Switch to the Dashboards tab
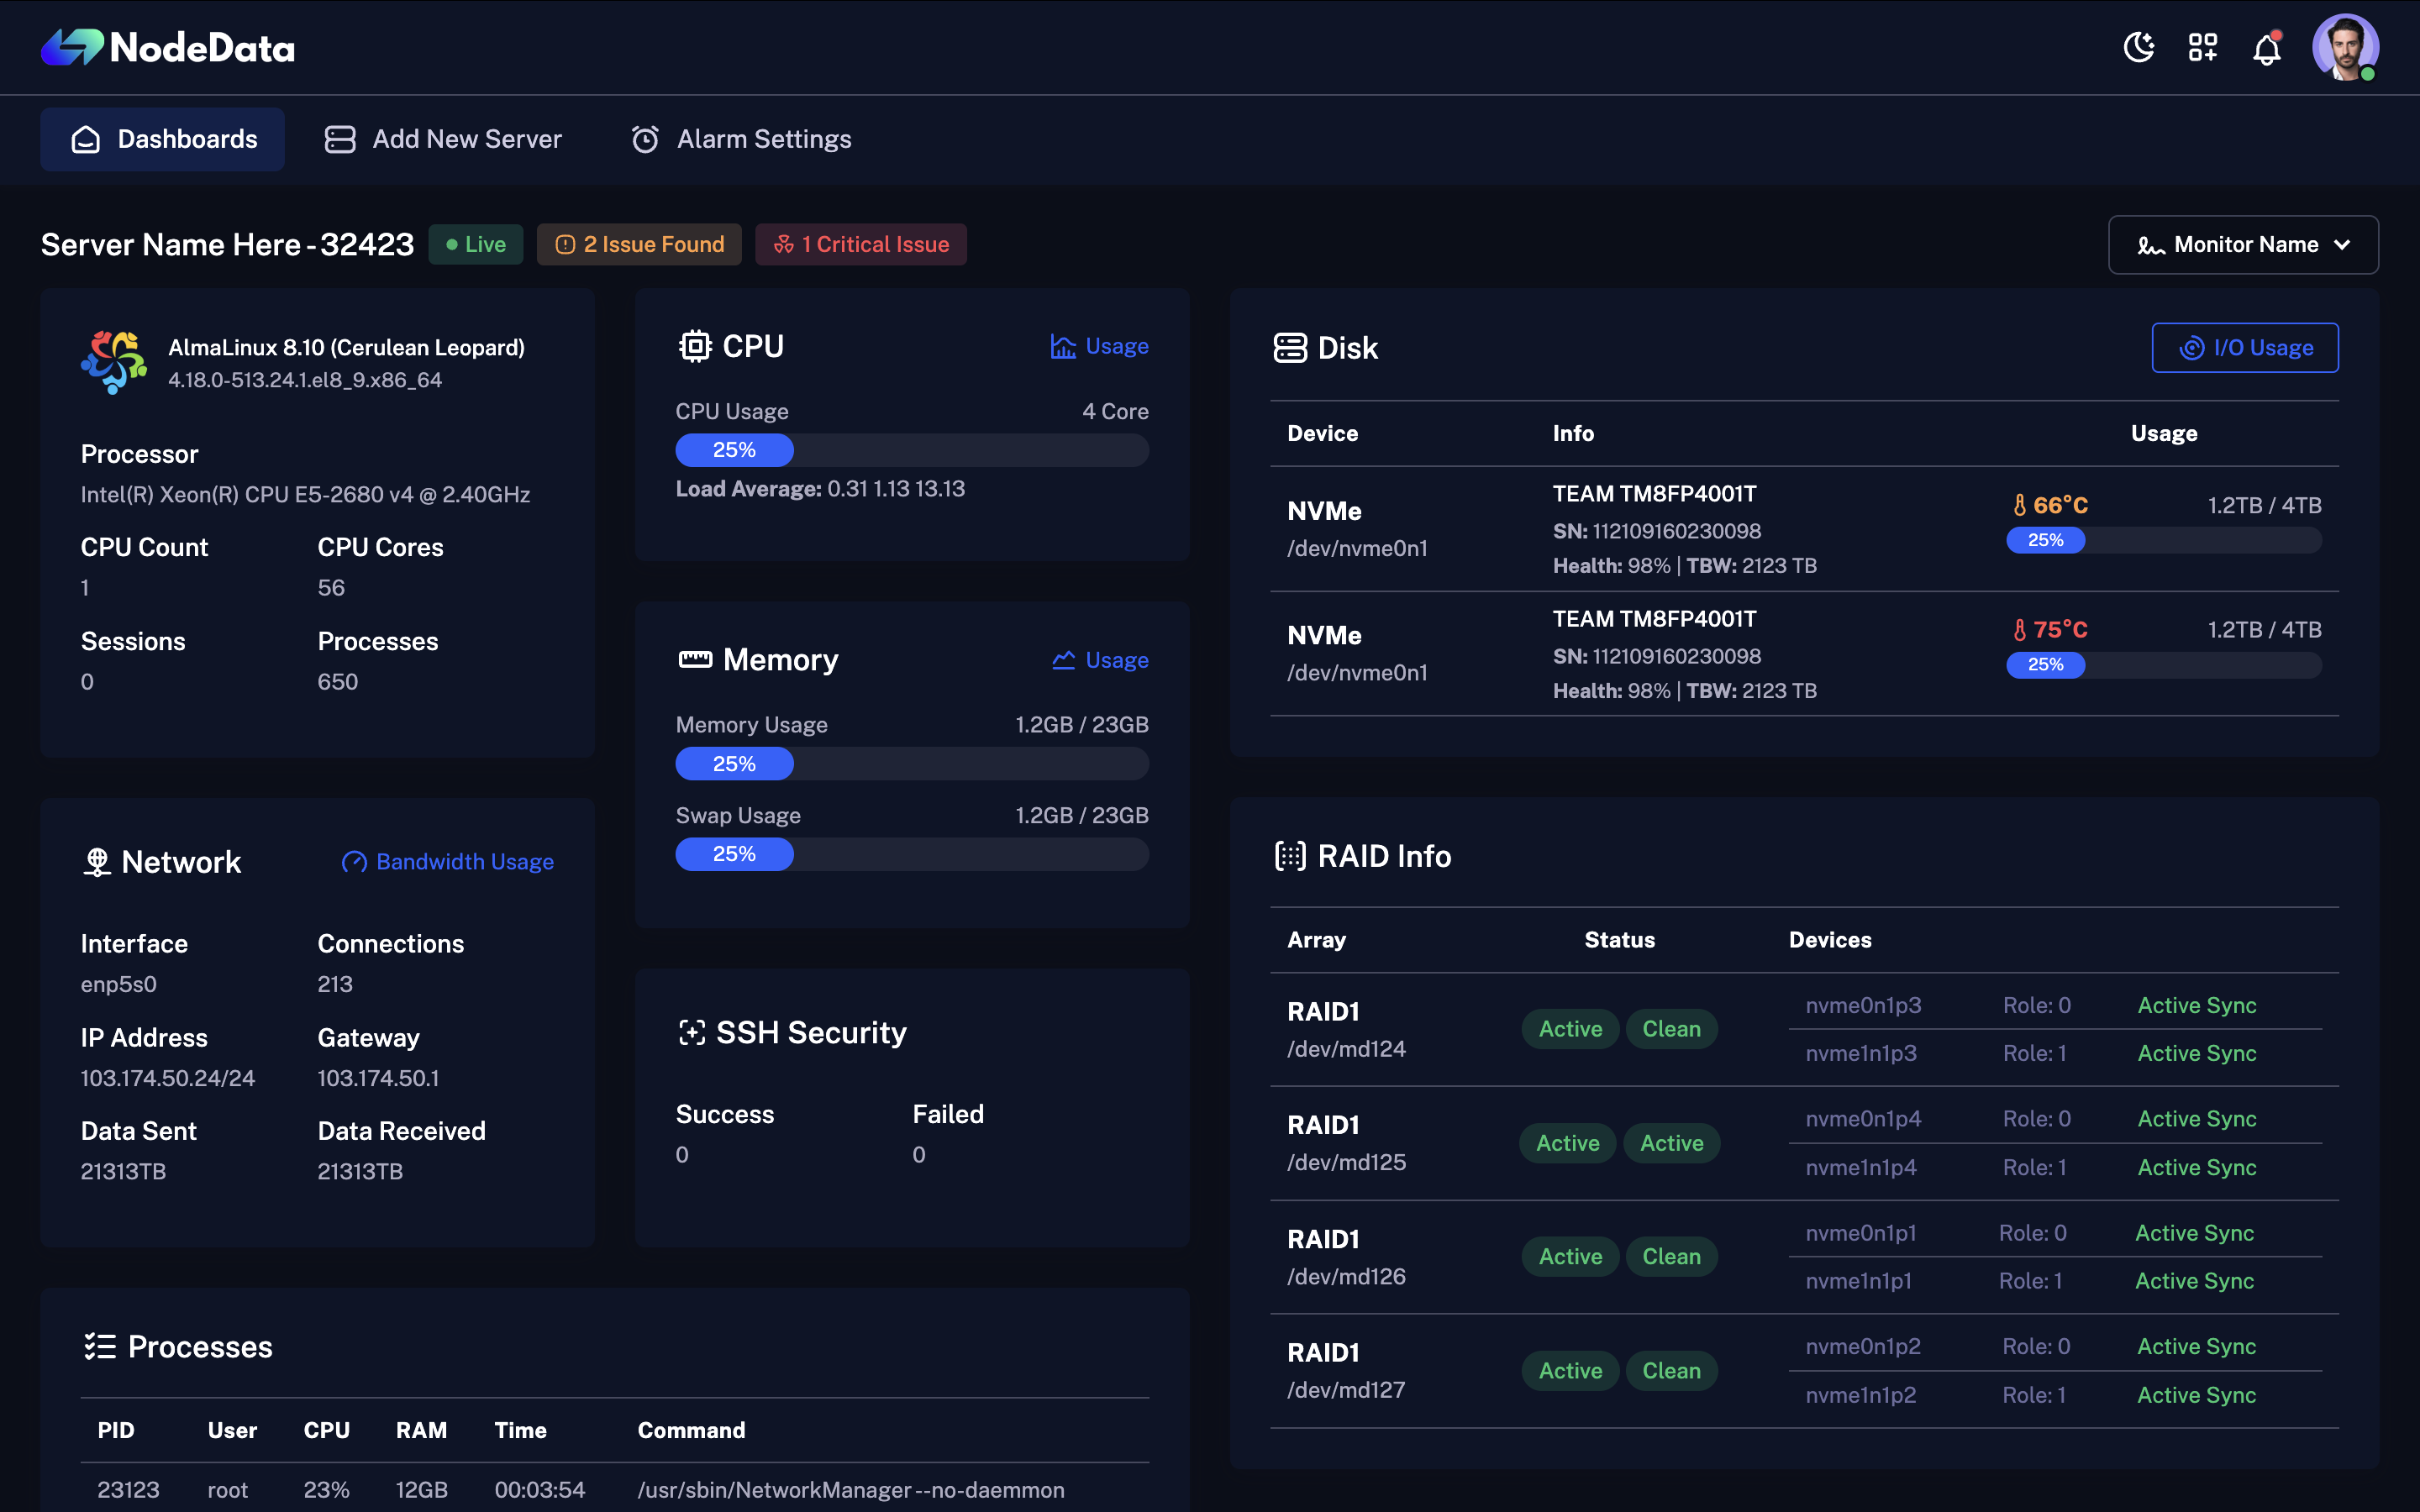The width and height of the screenshot is (2420, 1512). (162, 139)
